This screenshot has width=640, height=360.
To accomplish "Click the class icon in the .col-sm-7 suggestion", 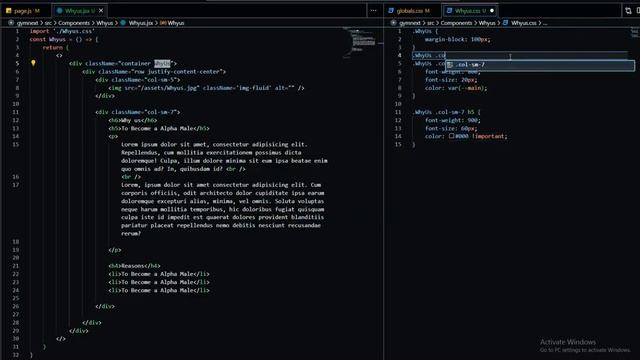I will [x=450, y=65].
